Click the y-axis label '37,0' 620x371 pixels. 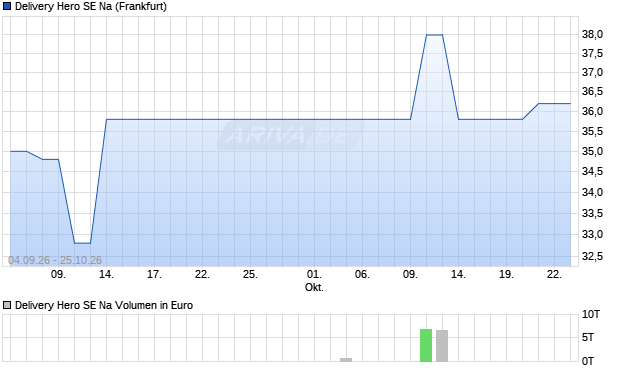(592, 72)
